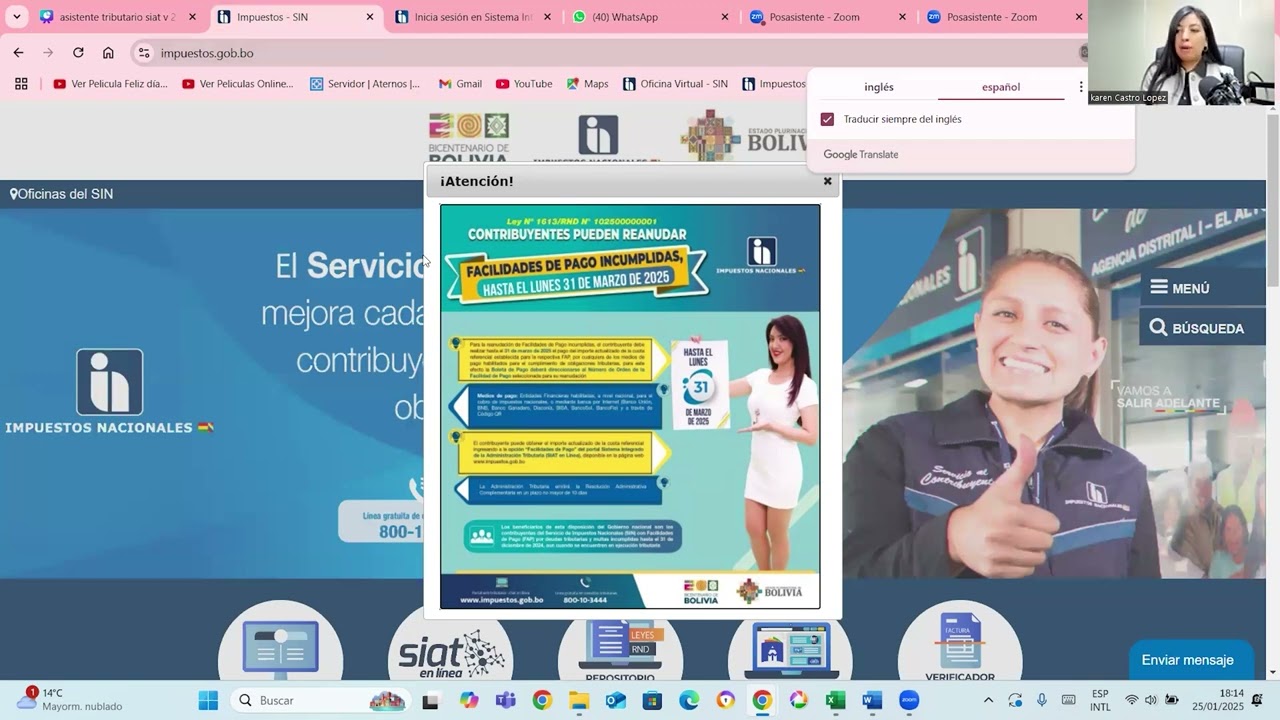Screen dimensions: 1280x720
Task: Open Copilot taskbar icon
Action: 469,700
